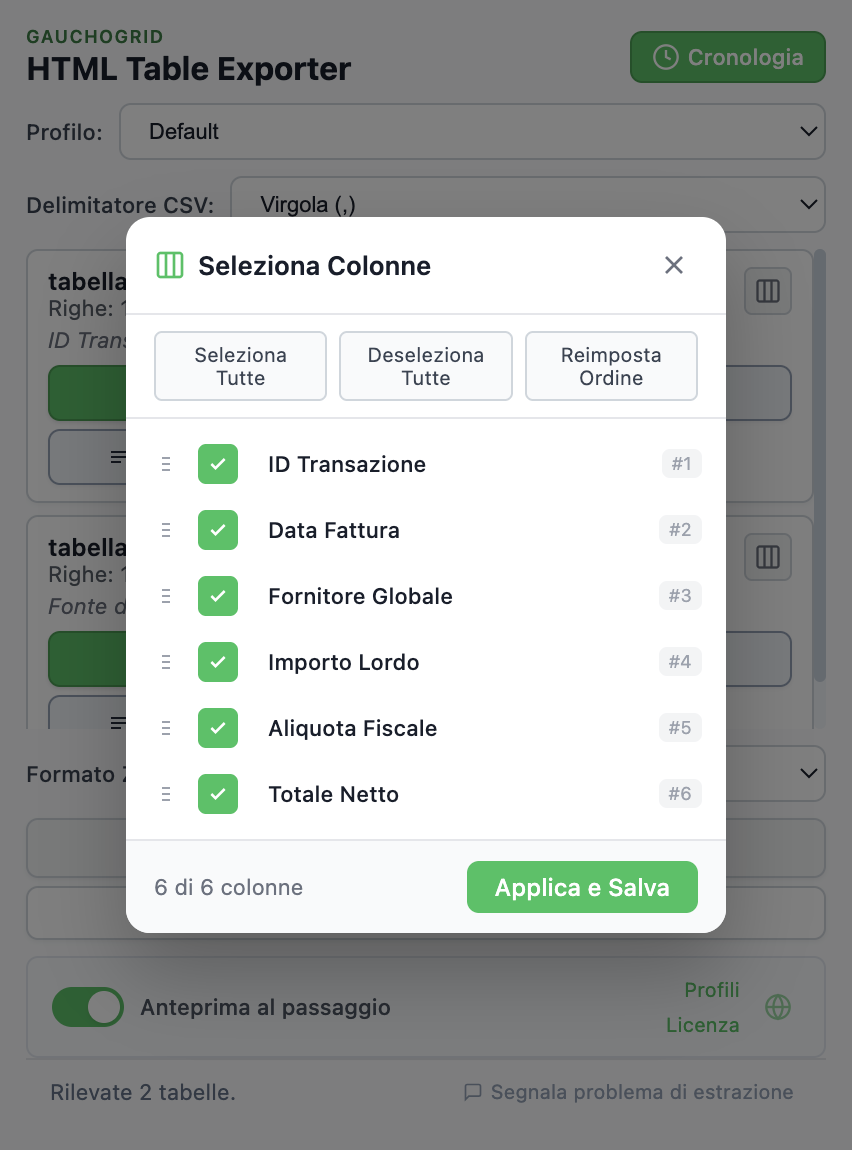Viewport: 852px width, 1150px height.
Task: Click the #3 order badge next to Fornitore Globale
Action: pos(680,596)
